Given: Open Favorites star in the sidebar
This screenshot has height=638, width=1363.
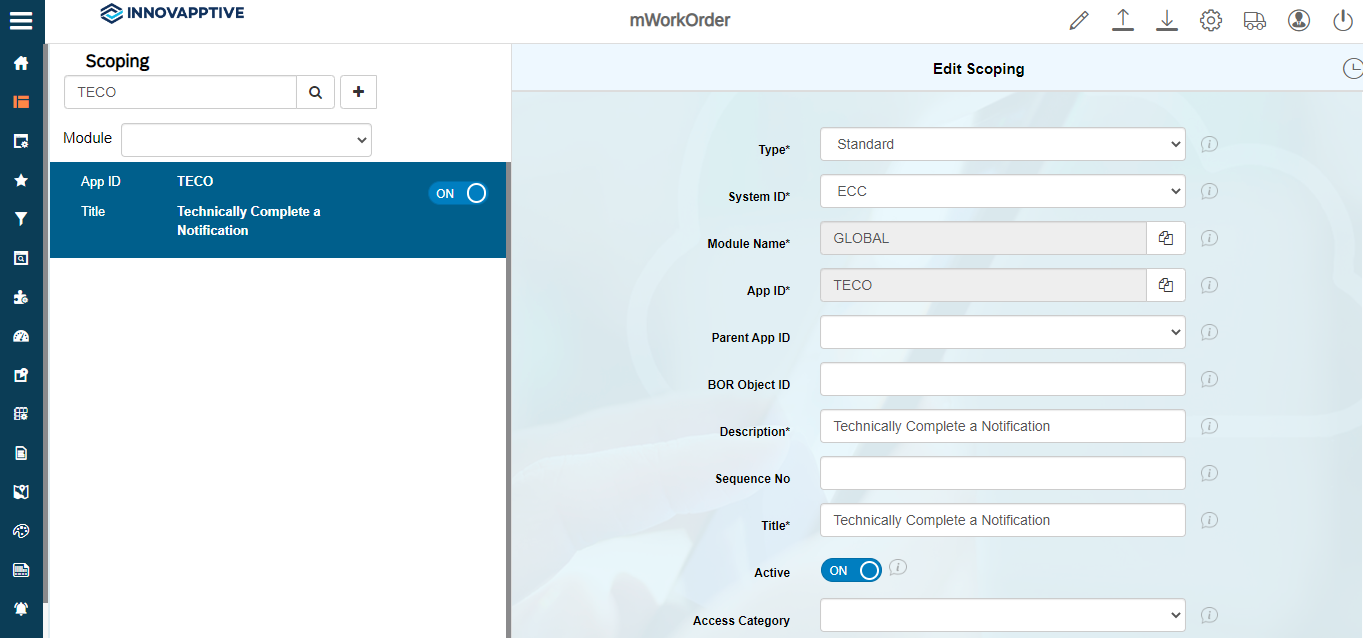Looking at the screenshot, I should 21,180.
